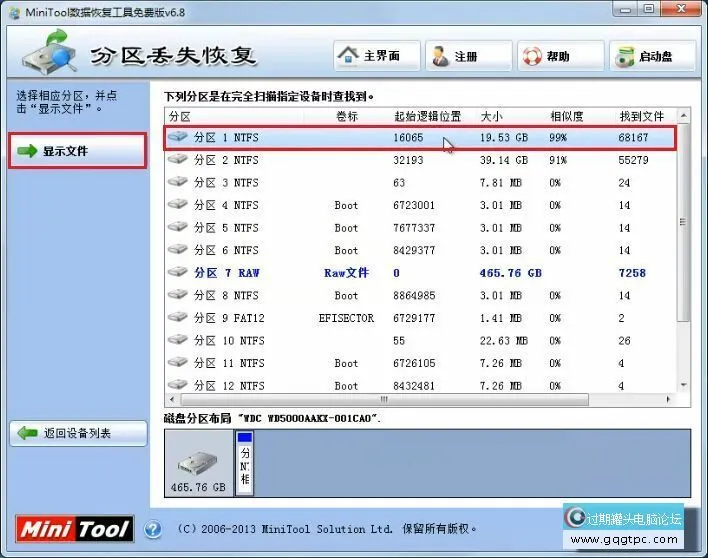Click the drive icon of 分区 10 NTFS
Image resolution: width=708 pixels, height=558 pixels.
[x=177, y=339]
